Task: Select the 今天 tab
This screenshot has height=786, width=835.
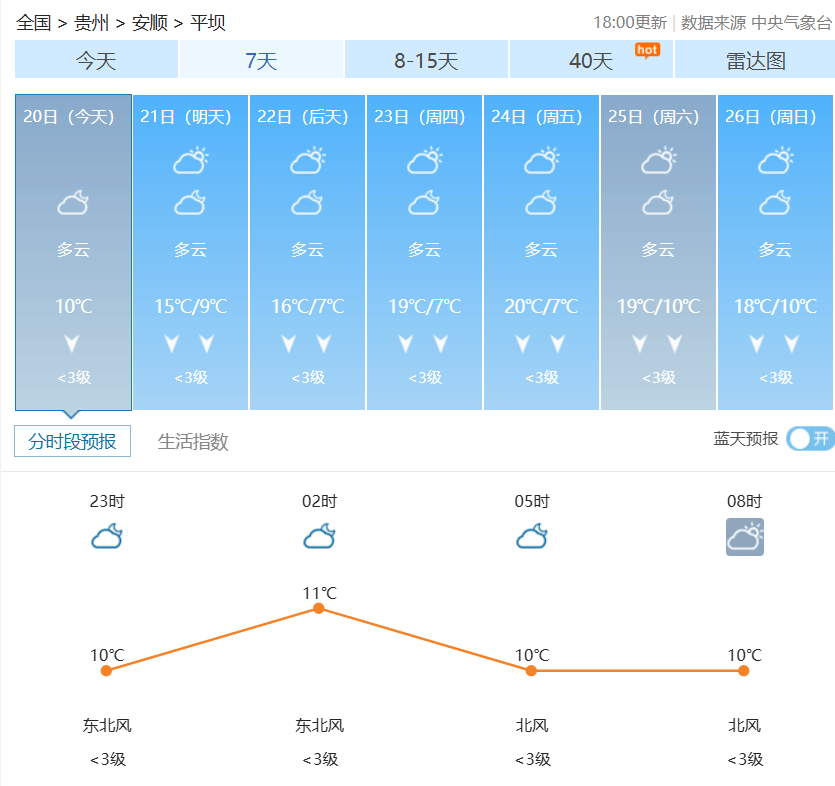Action: pyautogui.click(x=96, y=61)
